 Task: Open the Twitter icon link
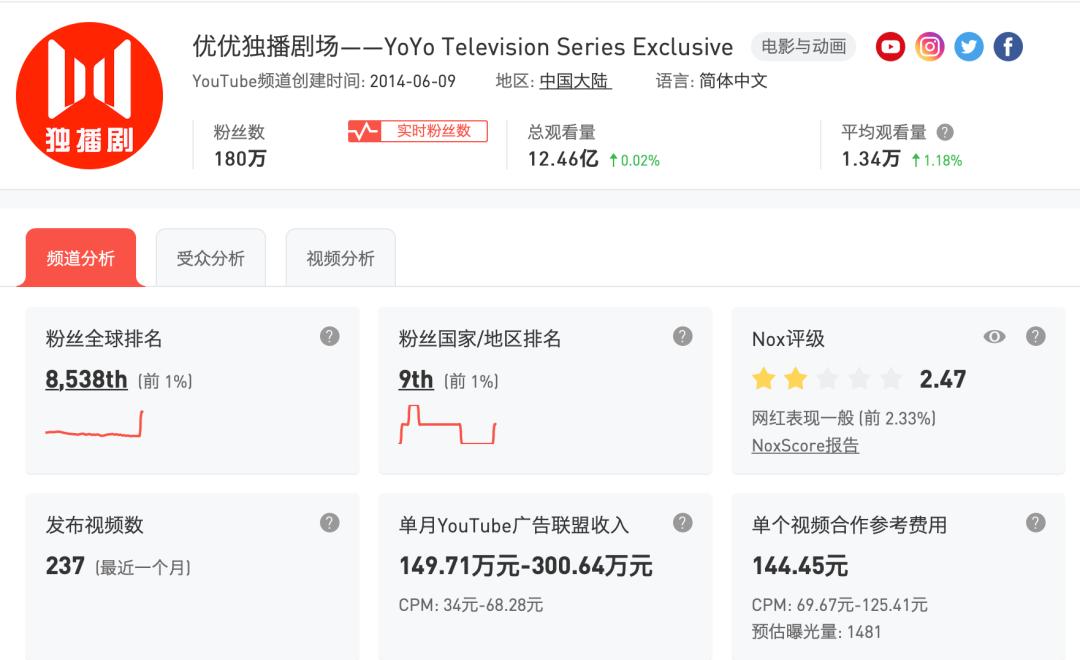coord(969,46)
